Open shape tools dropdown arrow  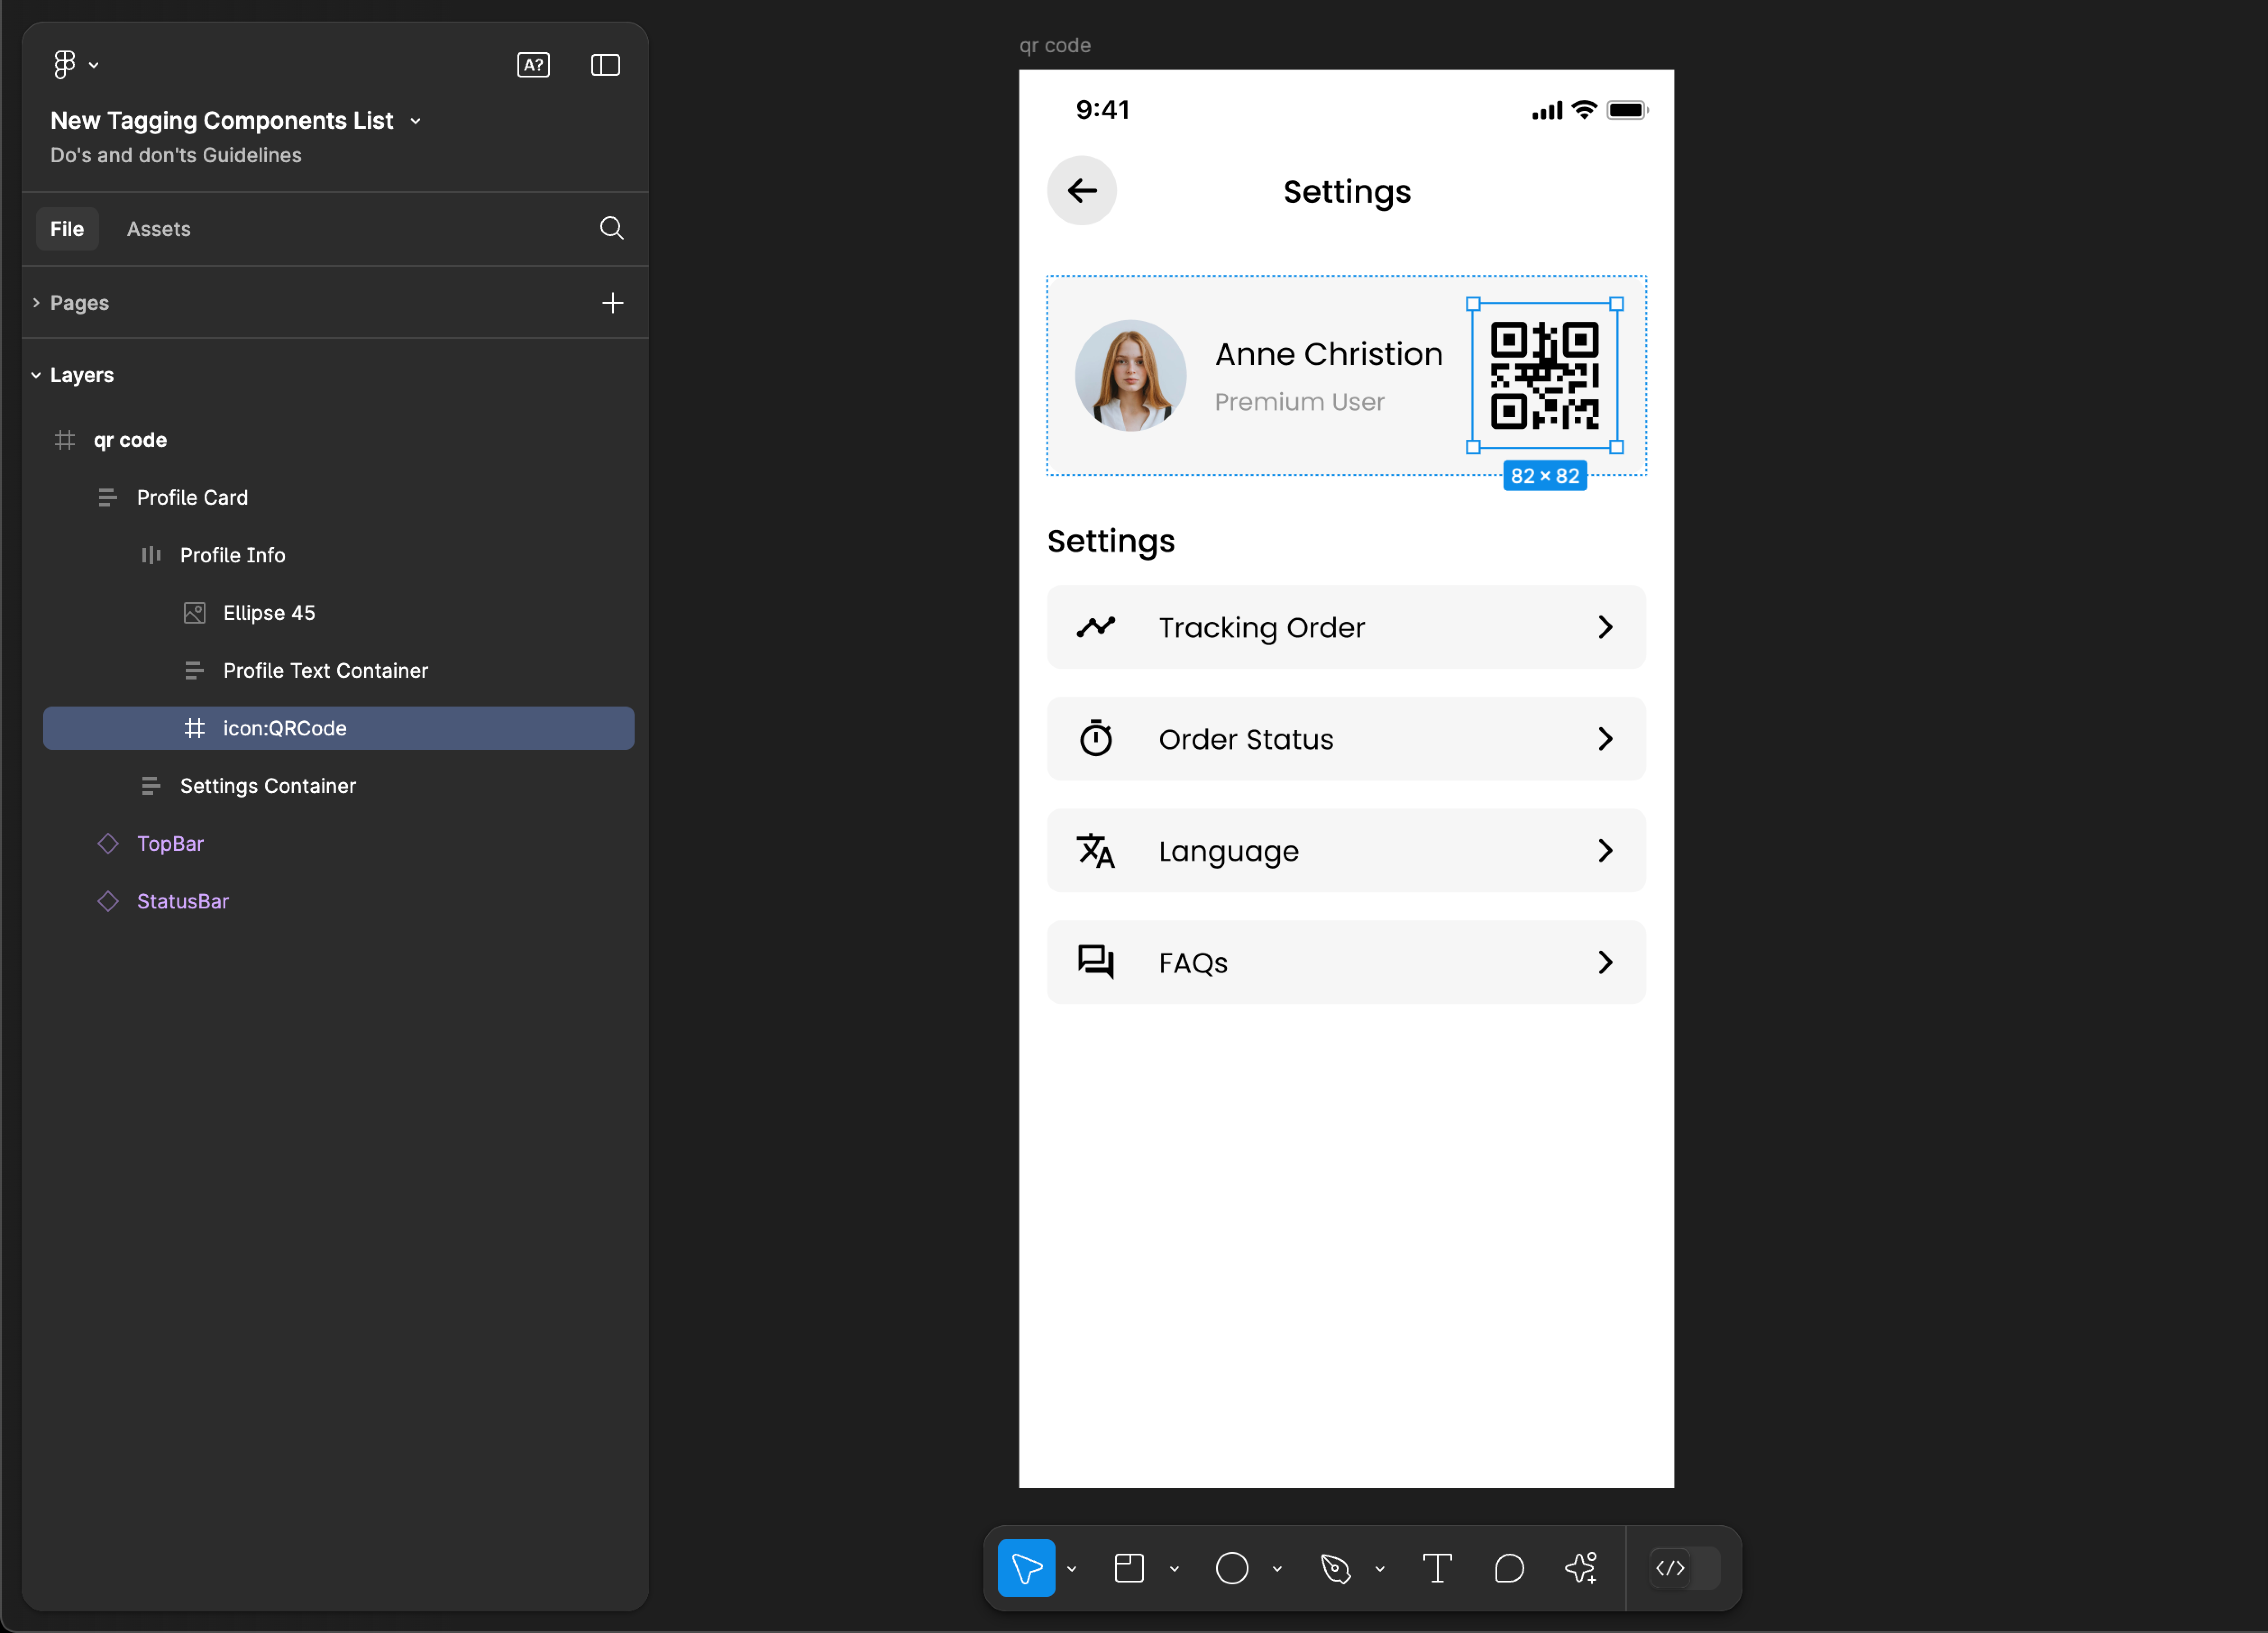click(1277, 1569)
